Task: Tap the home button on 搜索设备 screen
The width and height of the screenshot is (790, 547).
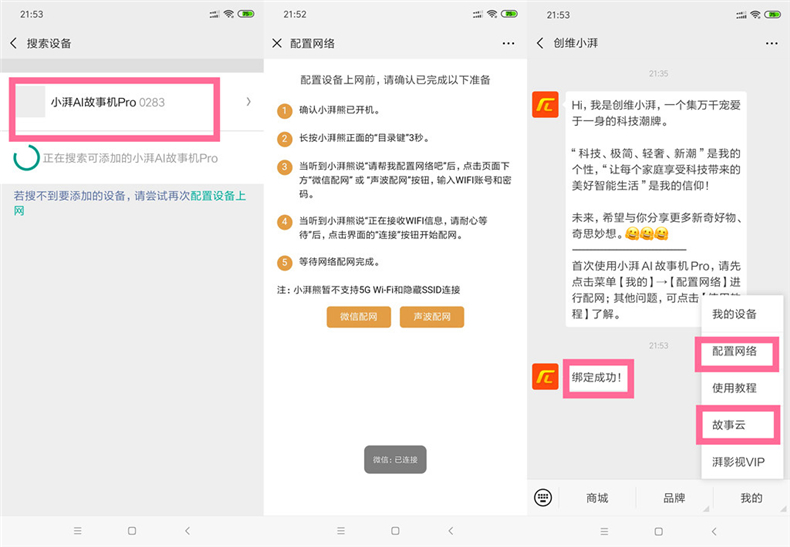Action: [132, 531]
